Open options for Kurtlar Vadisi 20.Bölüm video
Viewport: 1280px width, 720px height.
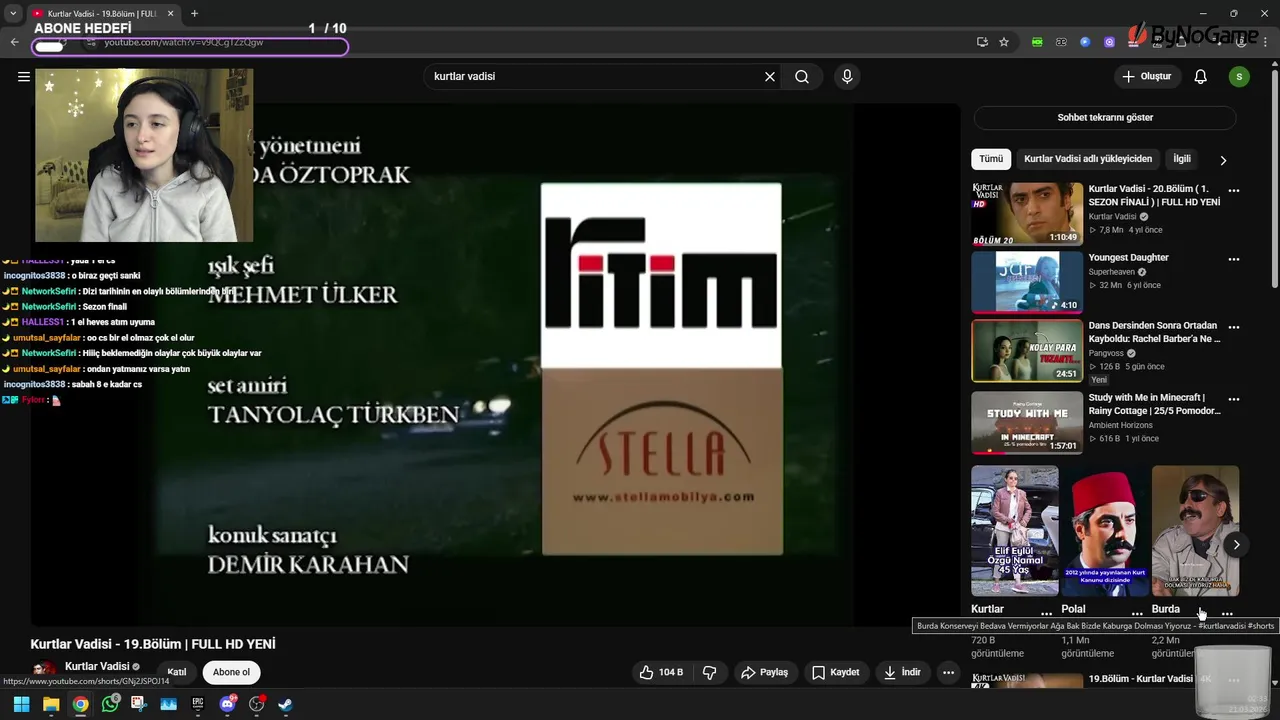(1234, 190)
